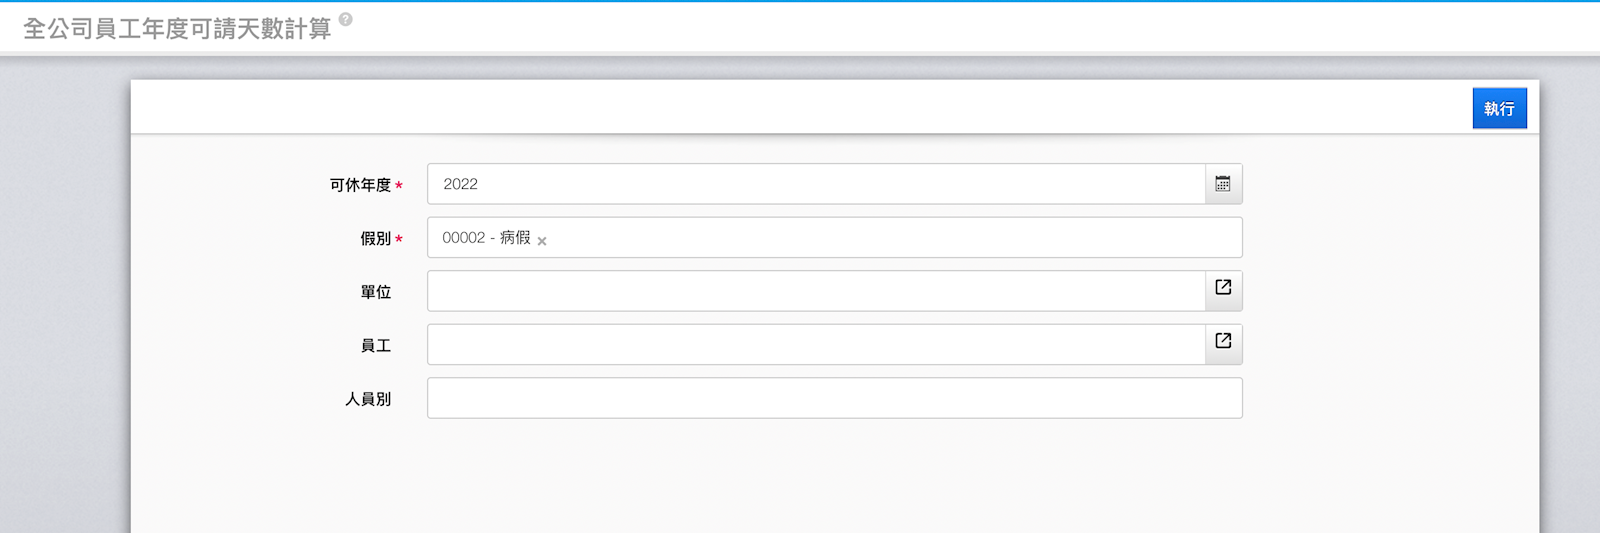This screenshot has height=533, width=1600.
Task: Click the 假別 field label
Action: coord(375,239)
